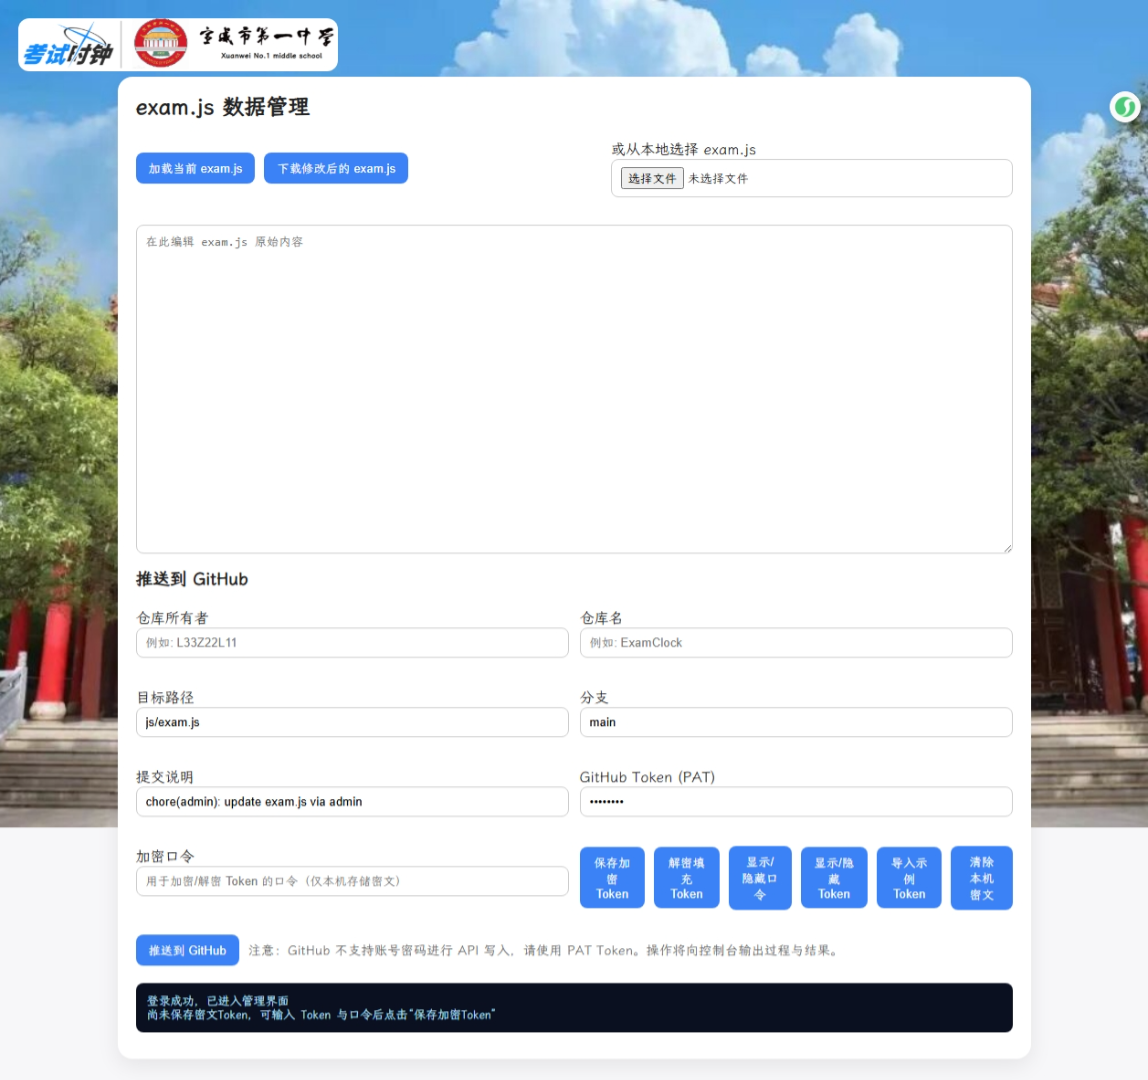The image size is (1148, 1080).
Task: Click the 提交说明 commit message field
Action: click(352, 801)
